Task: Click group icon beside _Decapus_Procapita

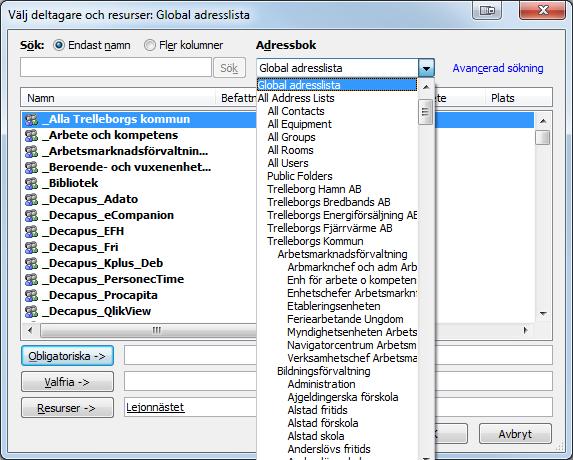Action: pyautogui.click(x=31, y=296)
